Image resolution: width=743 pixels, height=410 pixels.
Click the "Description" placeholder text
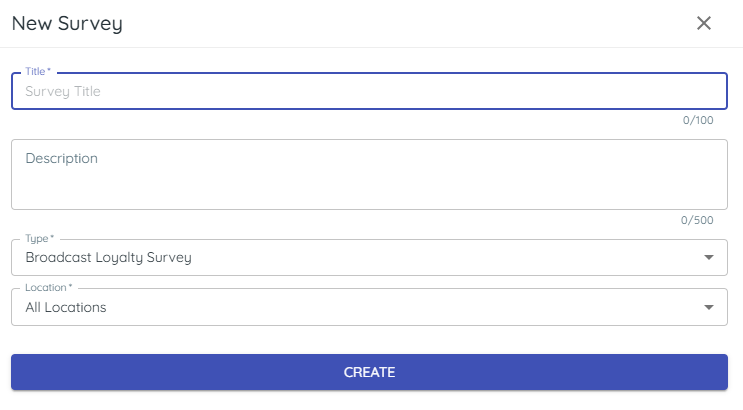(x=61, y=158)
